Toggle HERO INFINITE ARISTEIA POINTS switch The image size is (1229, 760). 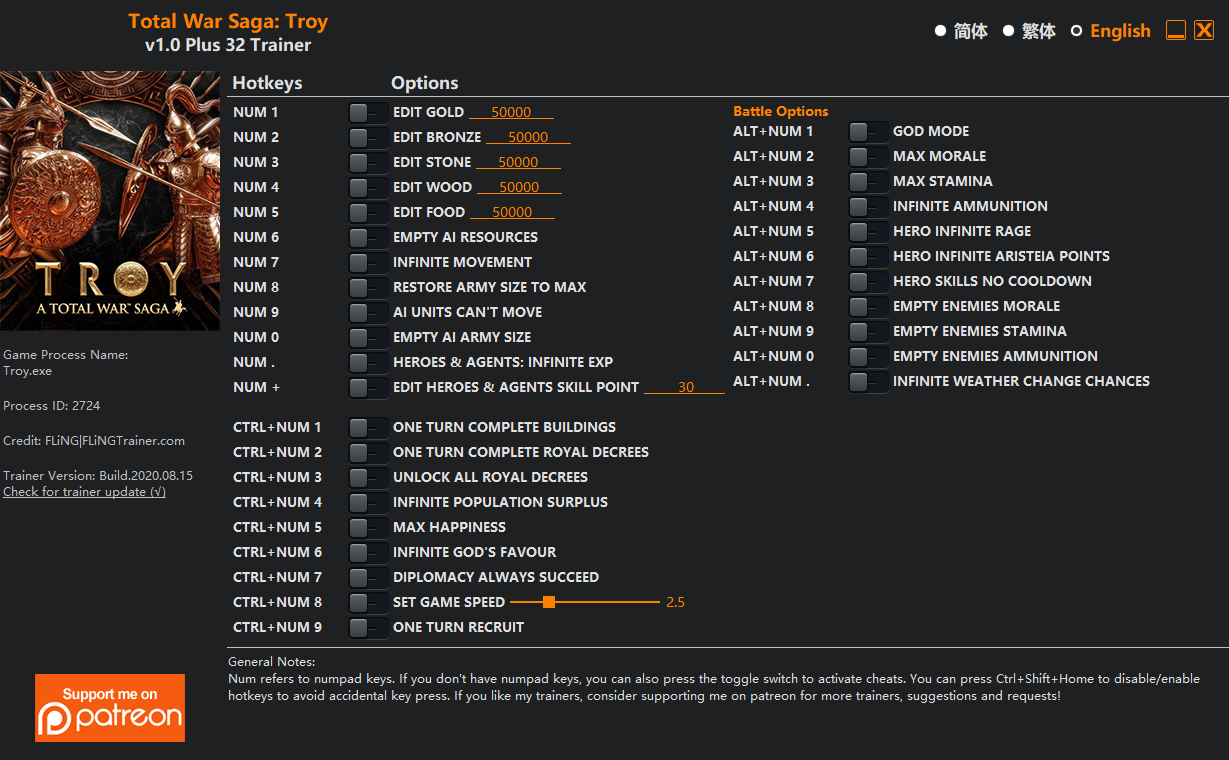coord(868,257)
